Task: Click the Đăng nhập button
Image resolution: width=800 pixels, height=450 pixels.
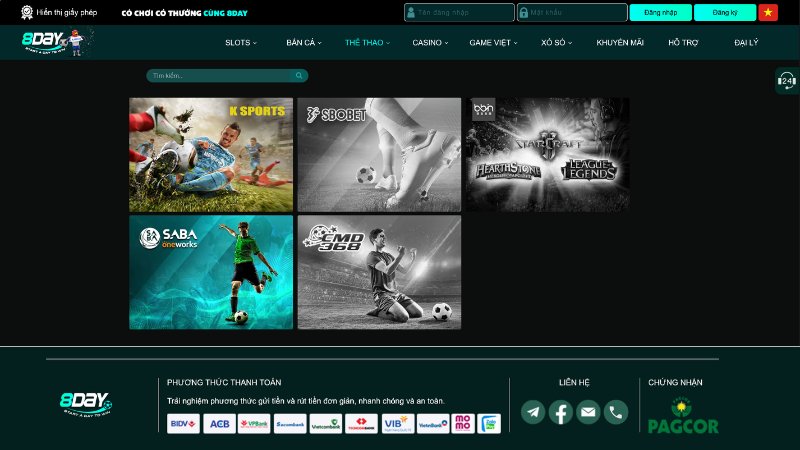Action: coord(661,12)
